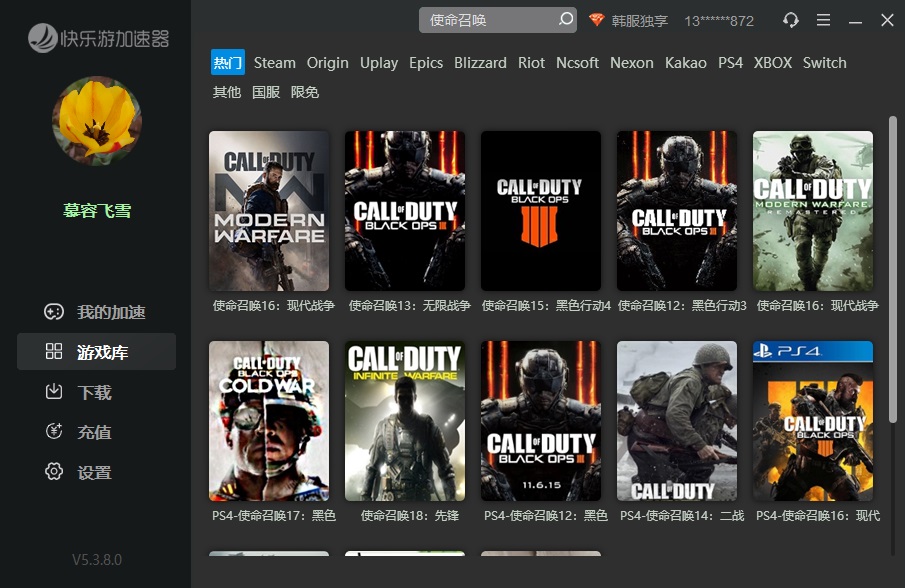Screen dimensions: 905x588
Task: Click the 我的加速 gamepad icon
Action: (54, 312)
